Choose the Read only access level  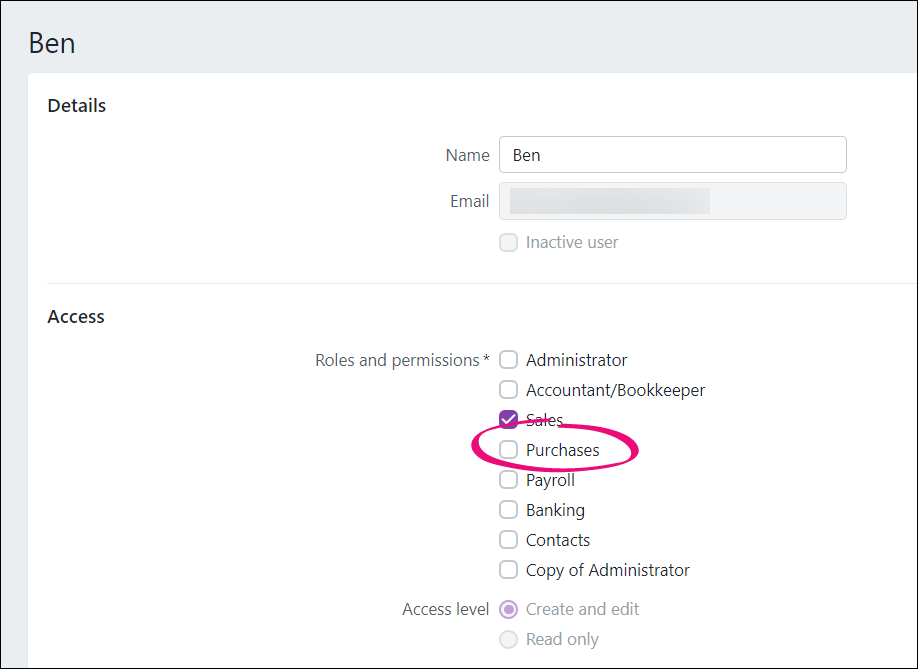508,639
